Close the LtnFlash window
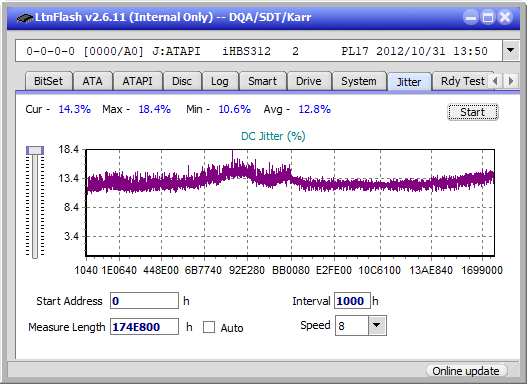This screenshot has height=384, width=527. pos(504,17)
